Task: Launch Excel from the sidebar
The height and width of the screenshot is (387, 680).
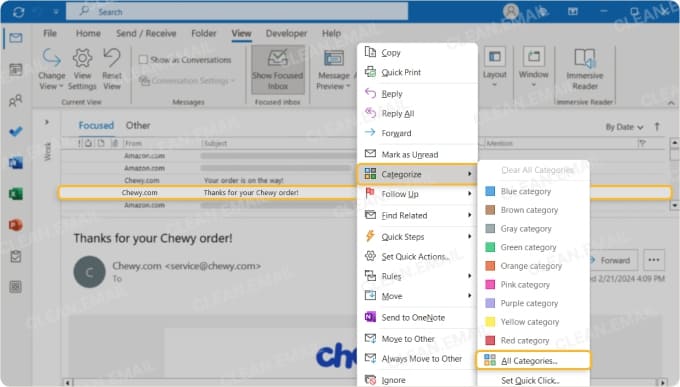Action: coord(16,194)
